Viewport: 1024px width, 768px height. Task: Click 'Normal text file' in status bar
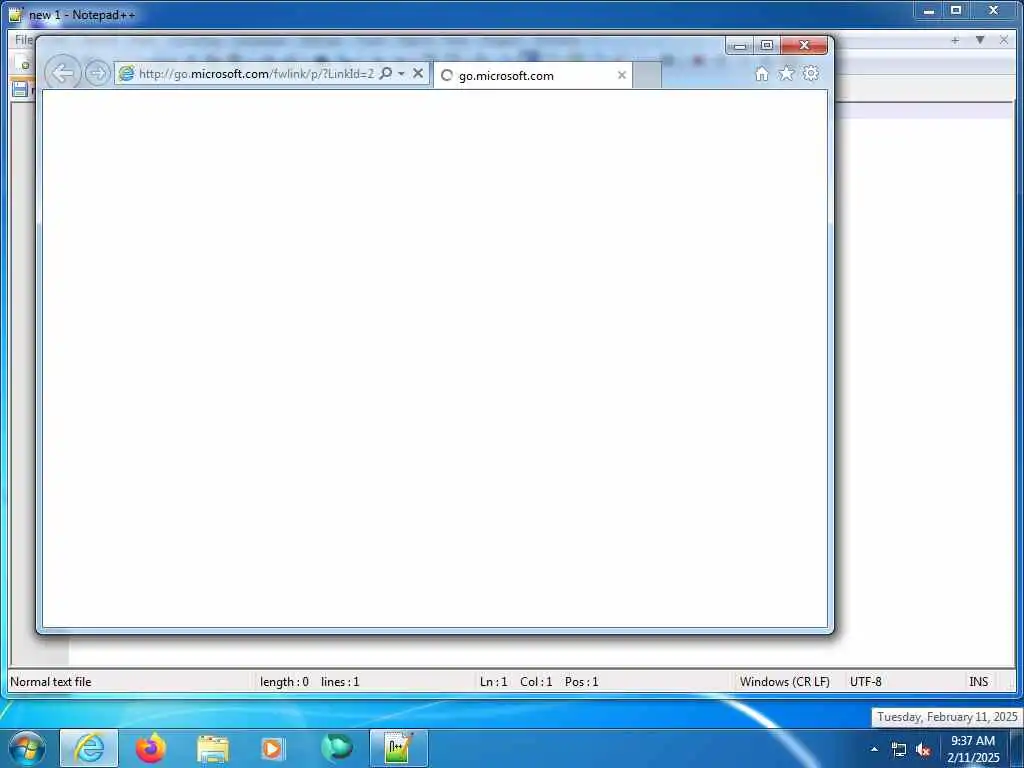point(51,682)
